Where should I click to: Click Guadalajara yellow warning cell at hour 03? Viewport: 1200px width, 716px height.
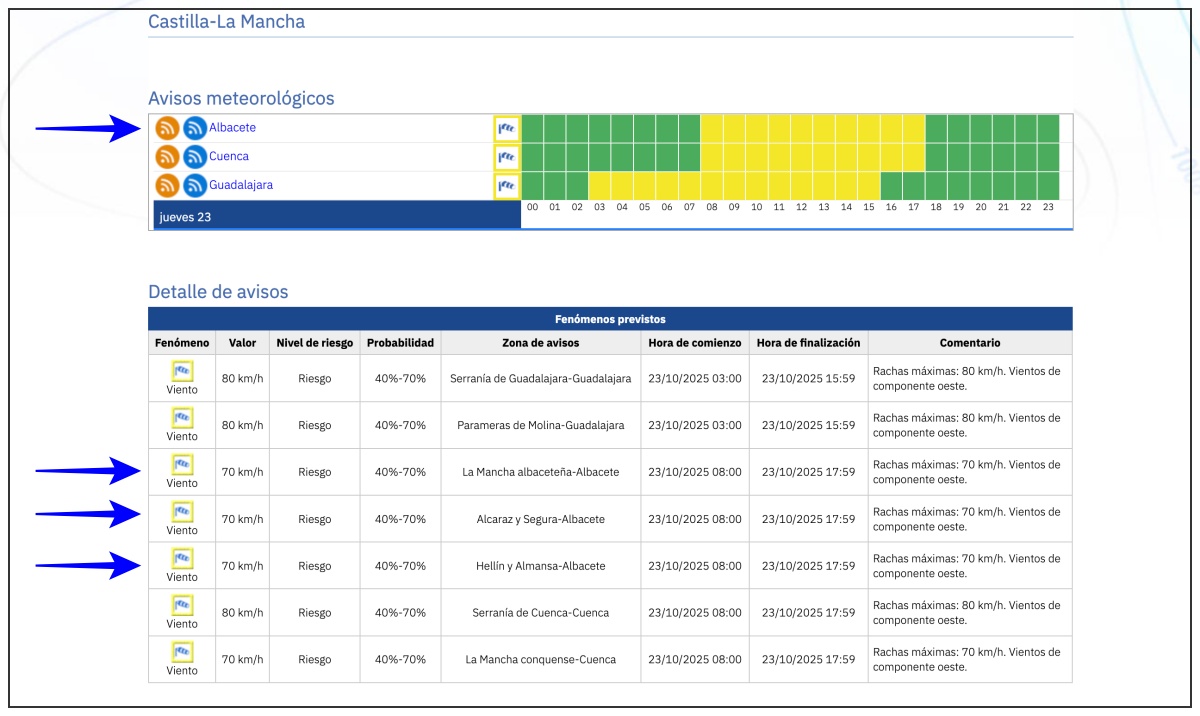[599, 186]
